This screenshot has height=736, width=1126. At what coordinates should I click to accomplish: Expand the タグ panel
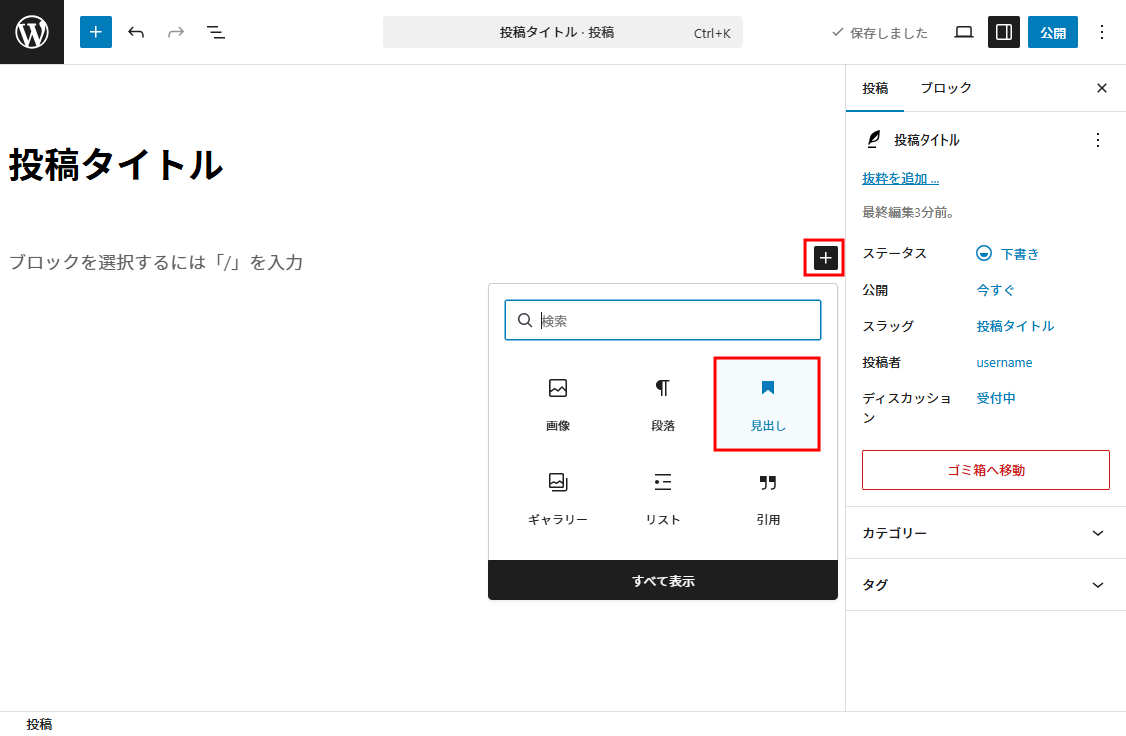click(985, 584)
